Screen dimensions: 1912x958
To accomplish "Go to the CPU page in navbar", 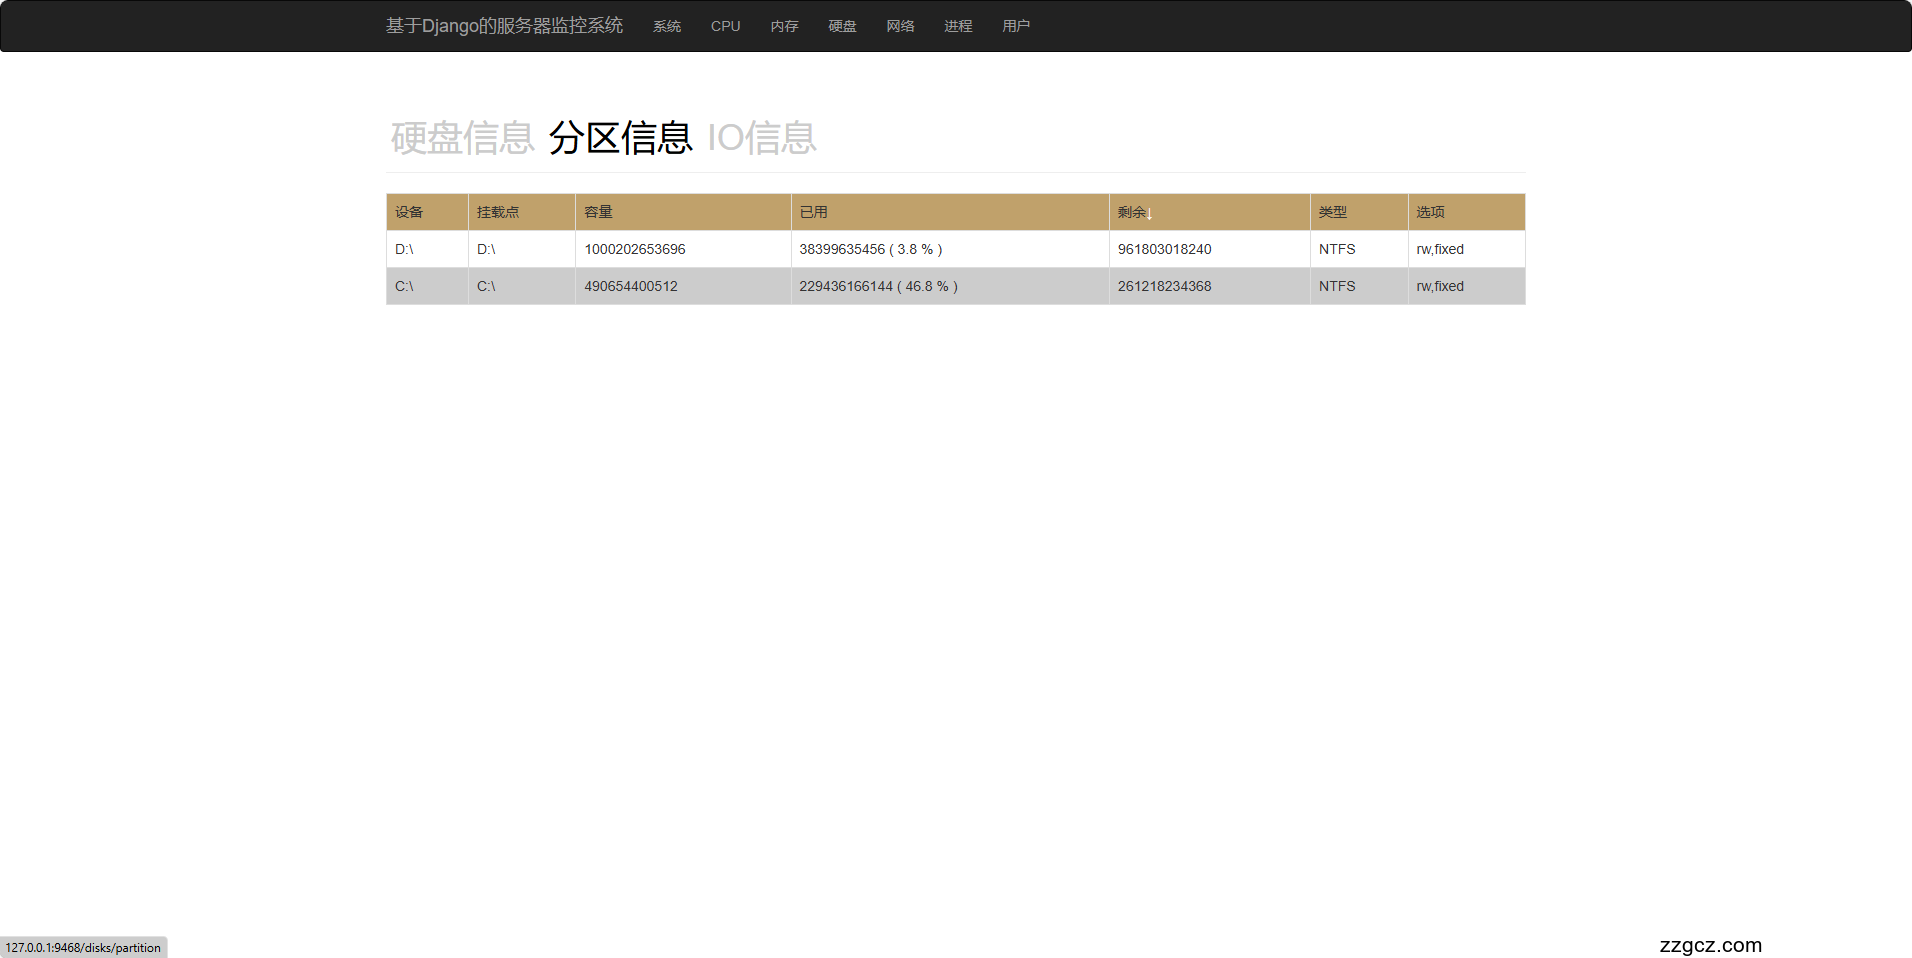I will tap(725, 26).
